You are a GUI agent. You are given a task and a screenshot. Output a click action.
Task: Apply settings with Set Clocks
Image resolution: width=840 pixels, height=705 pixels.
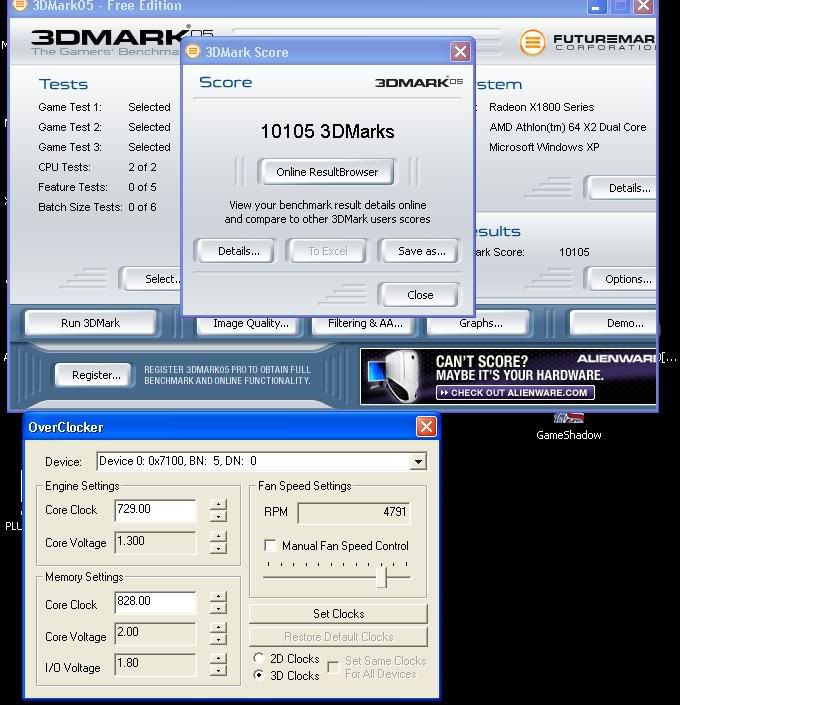click(339, 614)
